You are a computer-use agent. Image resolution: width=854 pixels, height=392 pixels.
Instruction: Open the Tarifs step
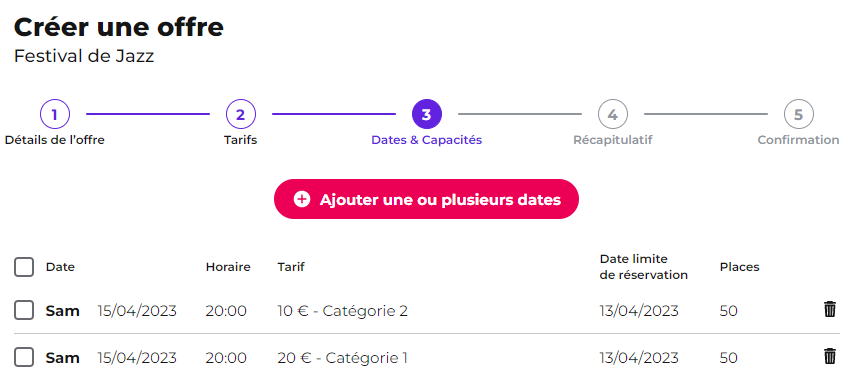pyautogui.click(x=241, y=140)
